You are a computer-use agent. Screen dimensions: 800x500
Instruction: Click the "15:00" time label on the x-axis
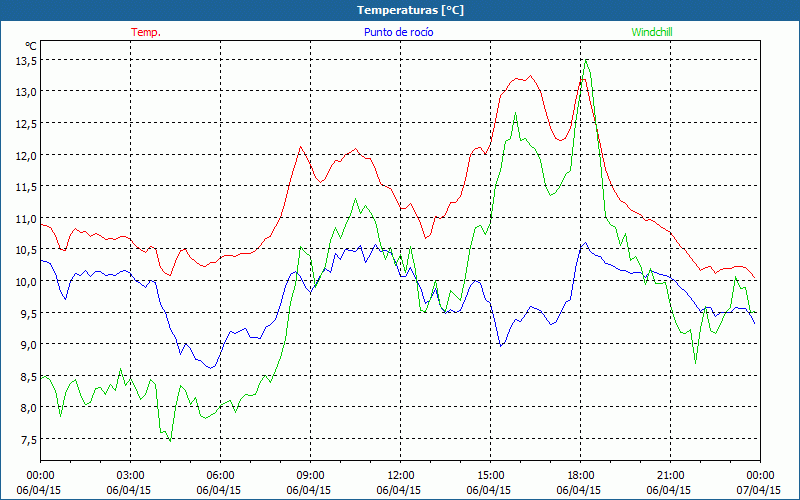491,475
